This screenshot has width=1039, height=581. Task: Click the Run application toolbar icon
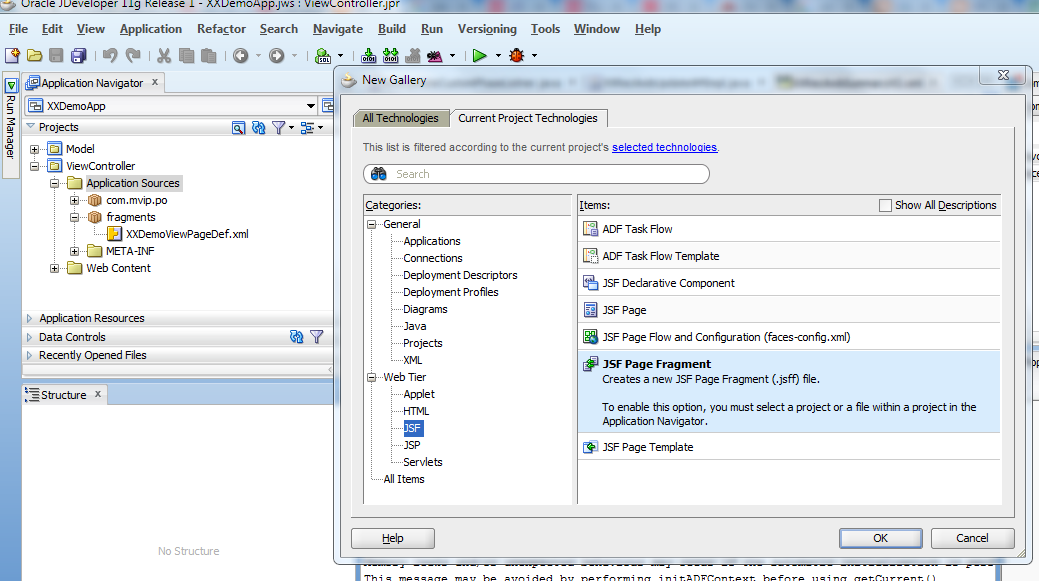pyautogui.click(x=479, y=56)
